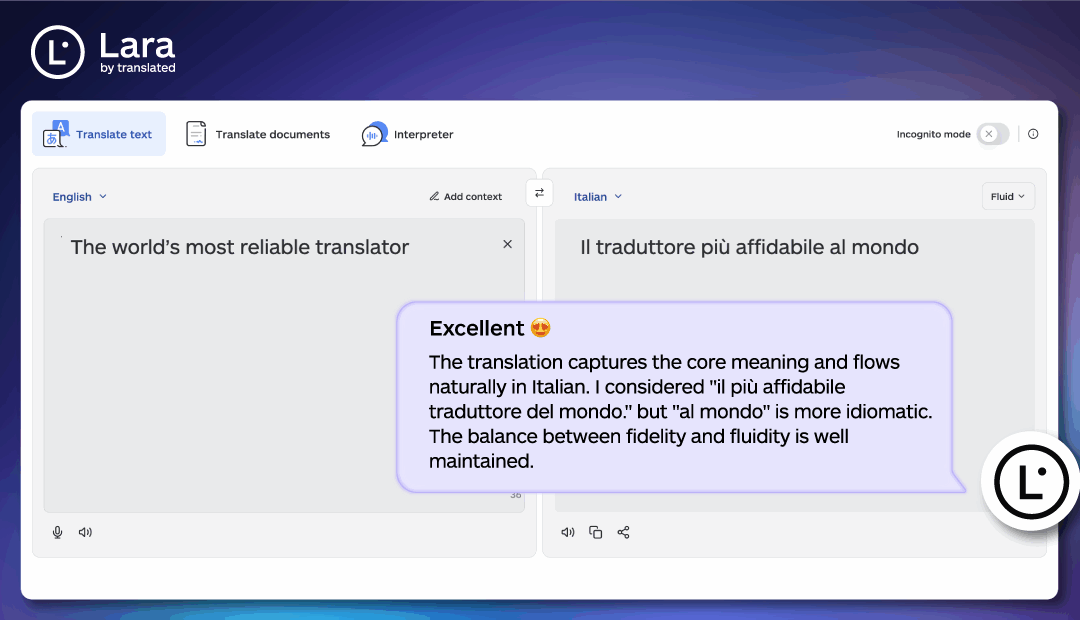The width and height of the screenshot is (1080, 620).
Task: Open the Italian target language dropdown
Action: (598, 196)
